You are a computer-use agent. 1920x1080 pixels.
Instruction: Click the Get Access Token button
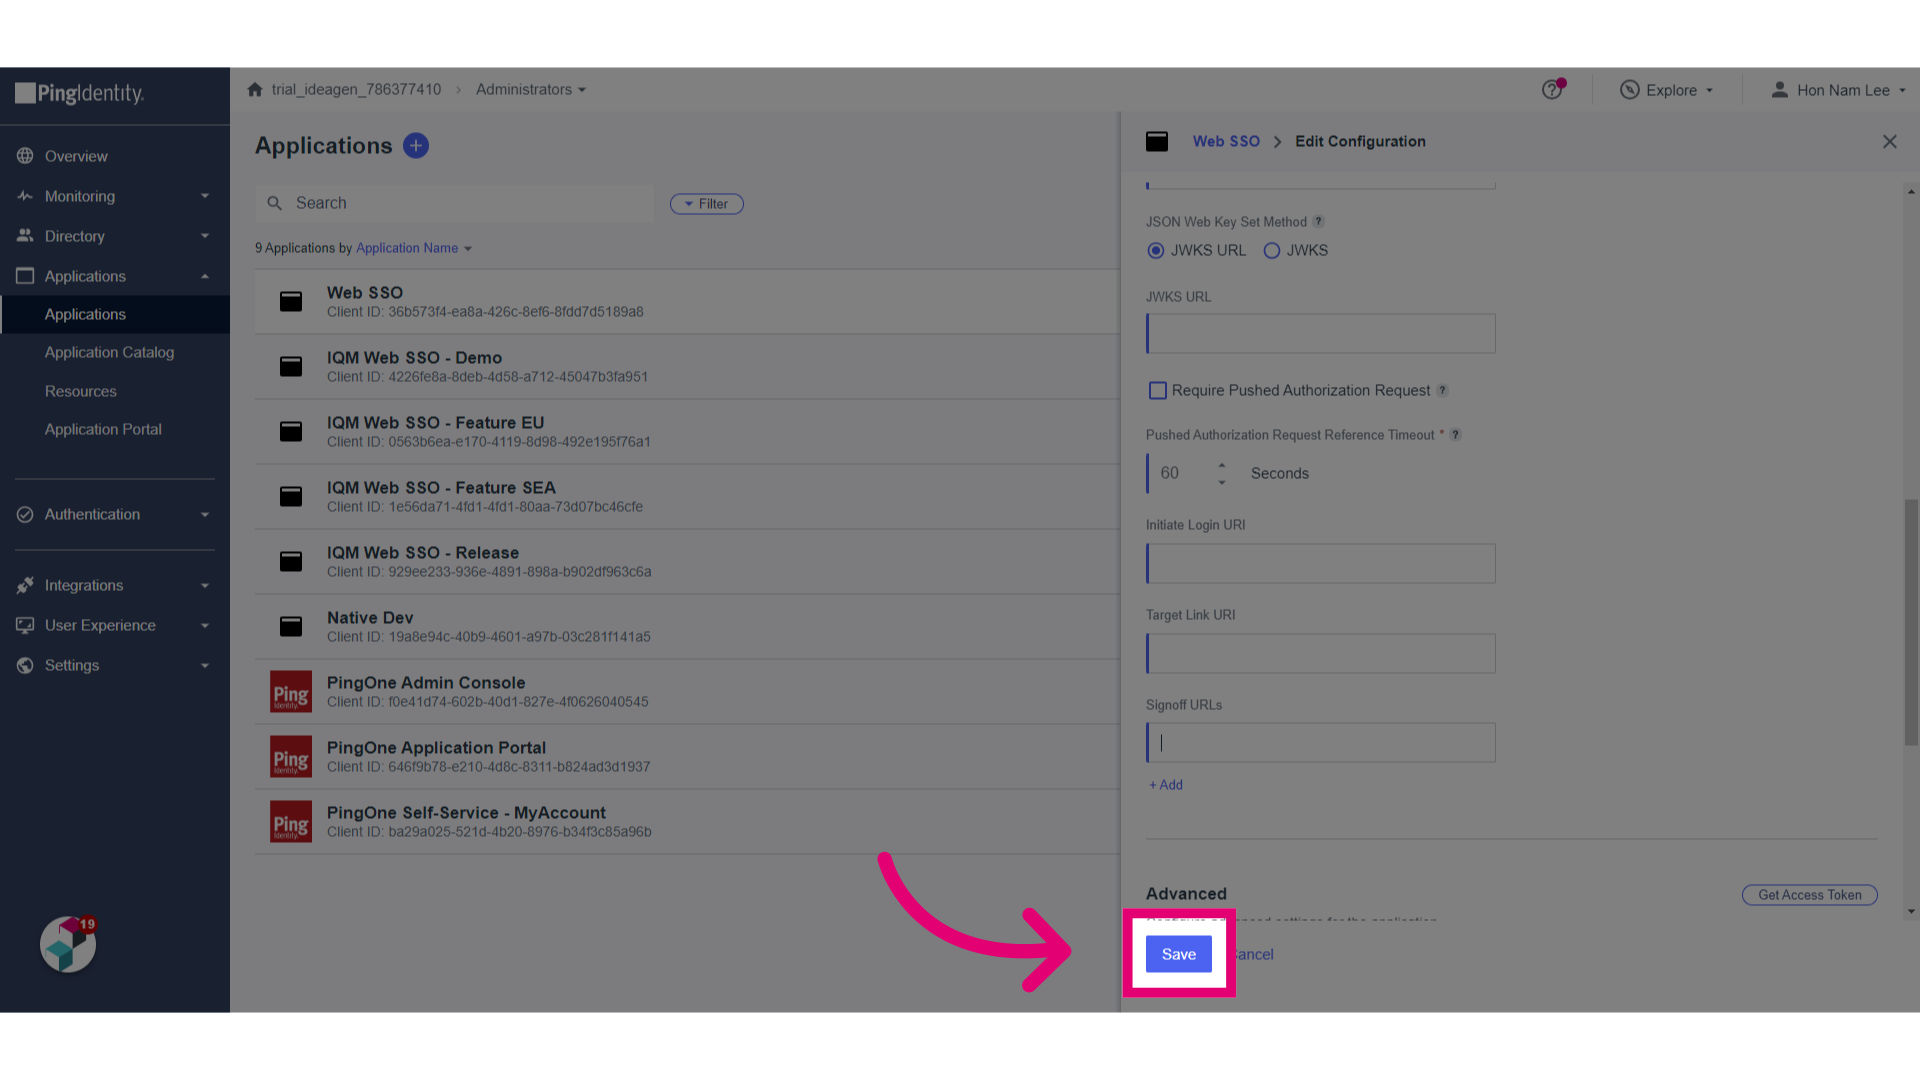1810,895
